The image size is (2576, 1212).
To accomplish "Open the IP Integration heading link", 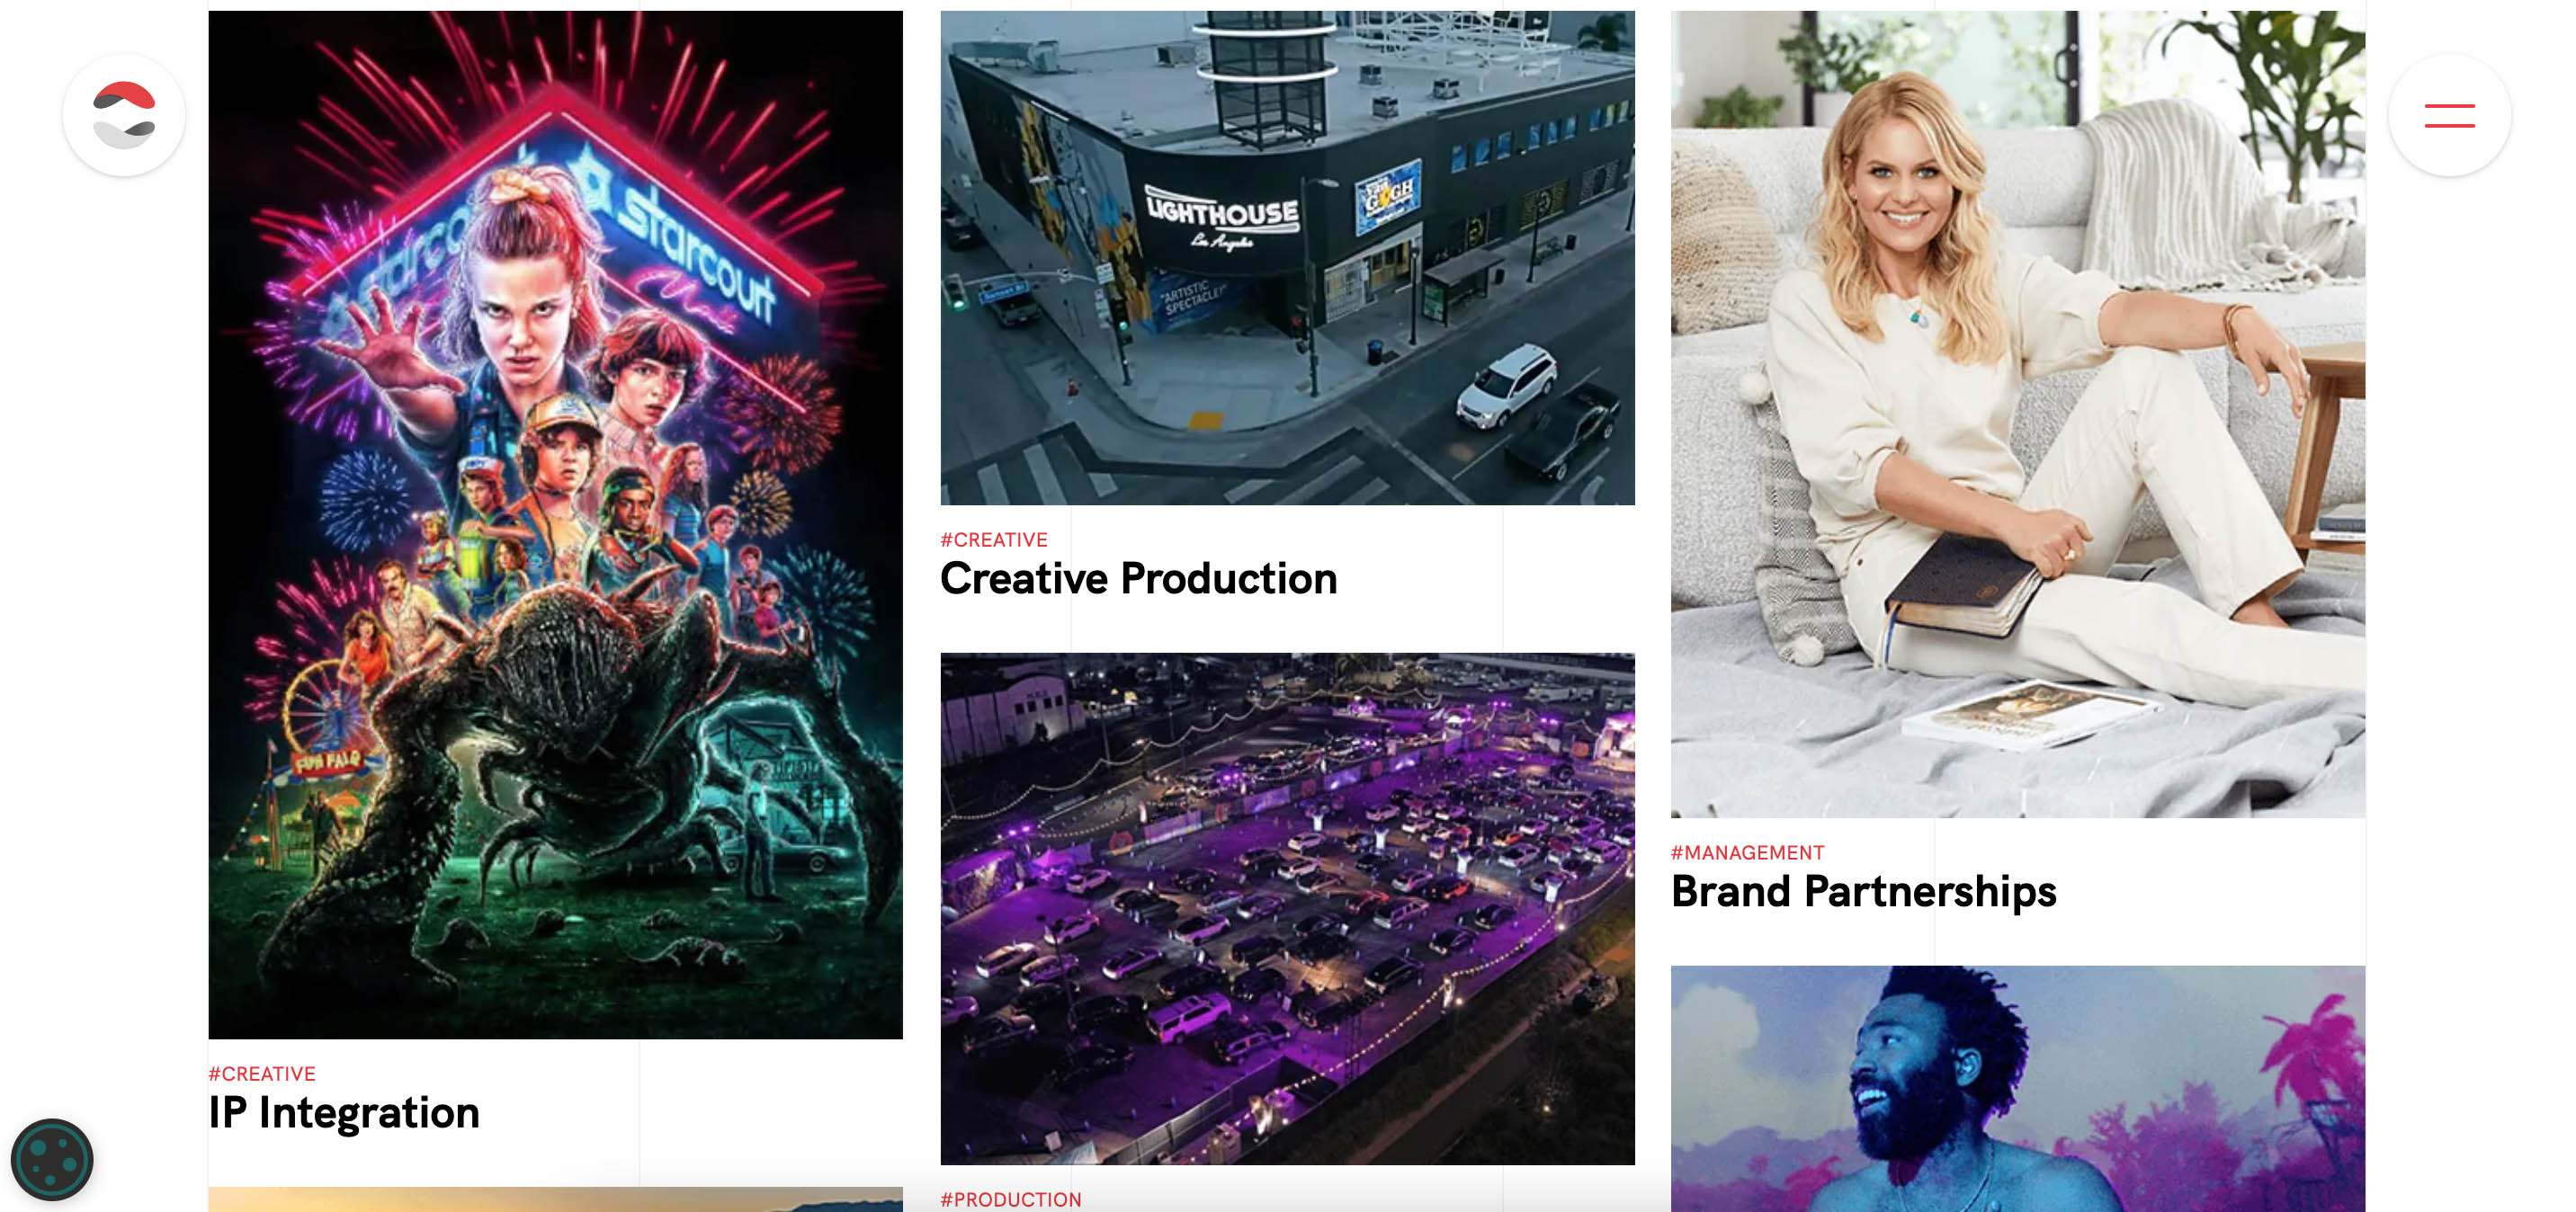I will [344, 1113].
